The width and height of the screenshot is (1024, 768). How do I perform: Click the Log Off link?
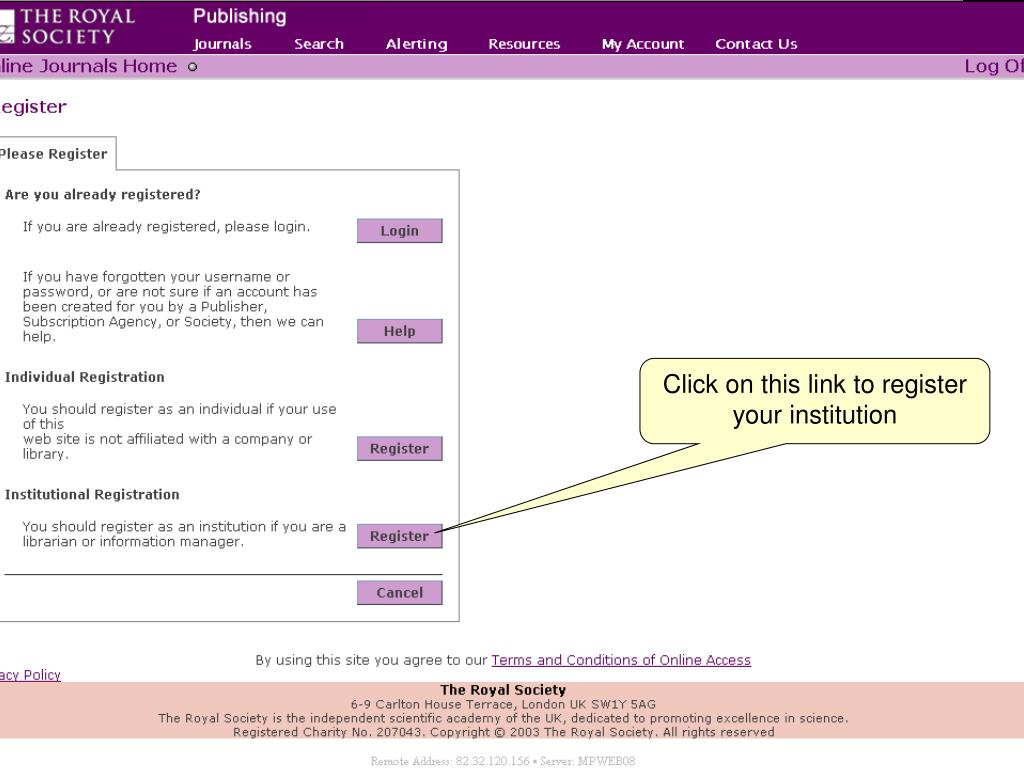pos(994,66)
